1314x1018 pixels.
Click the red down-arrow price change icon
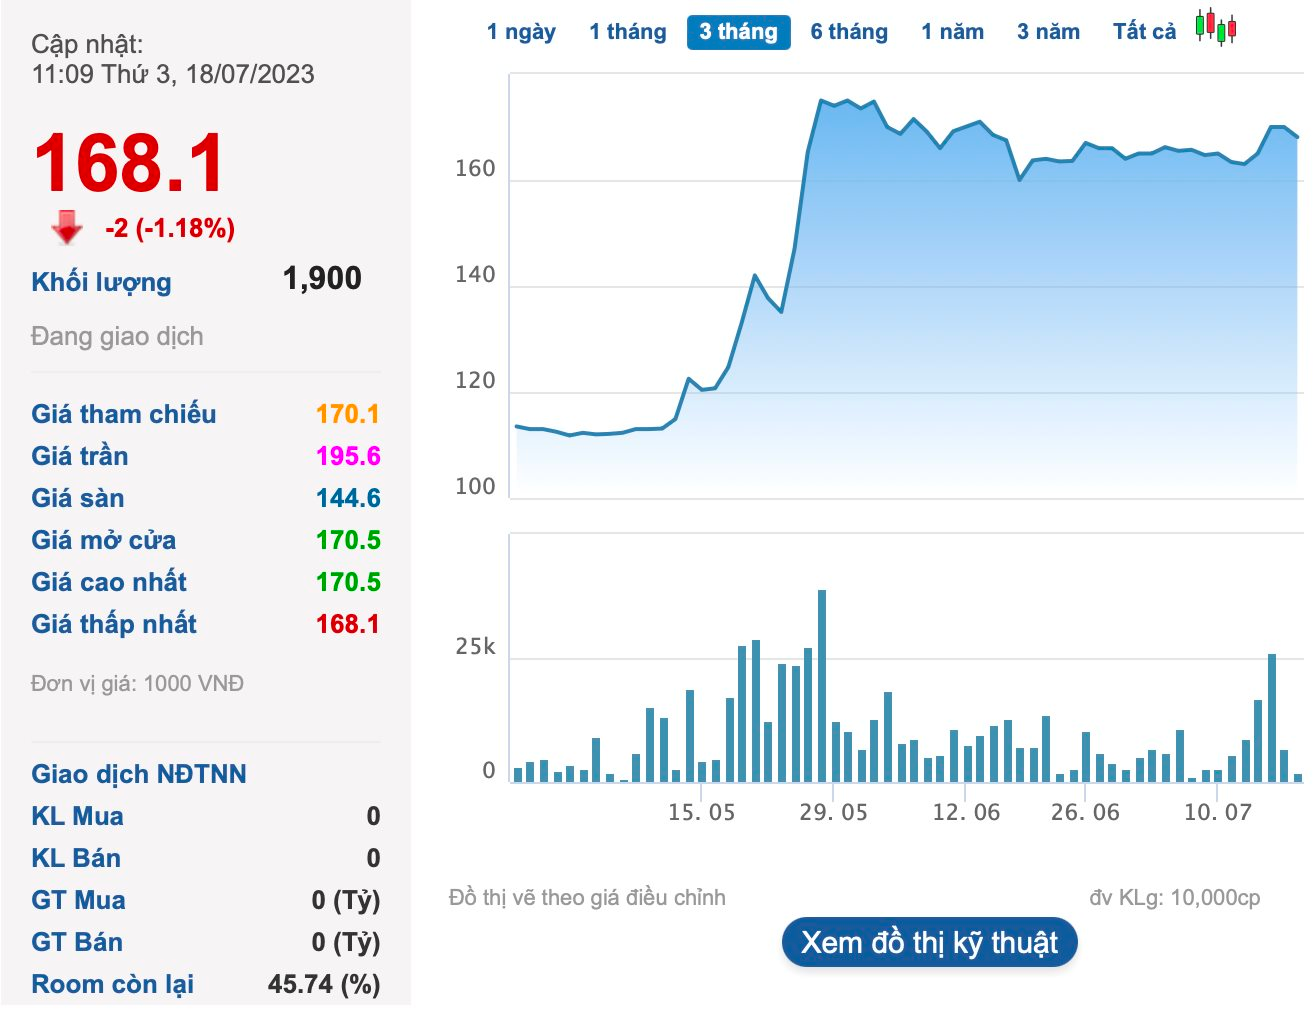point(67,227)
